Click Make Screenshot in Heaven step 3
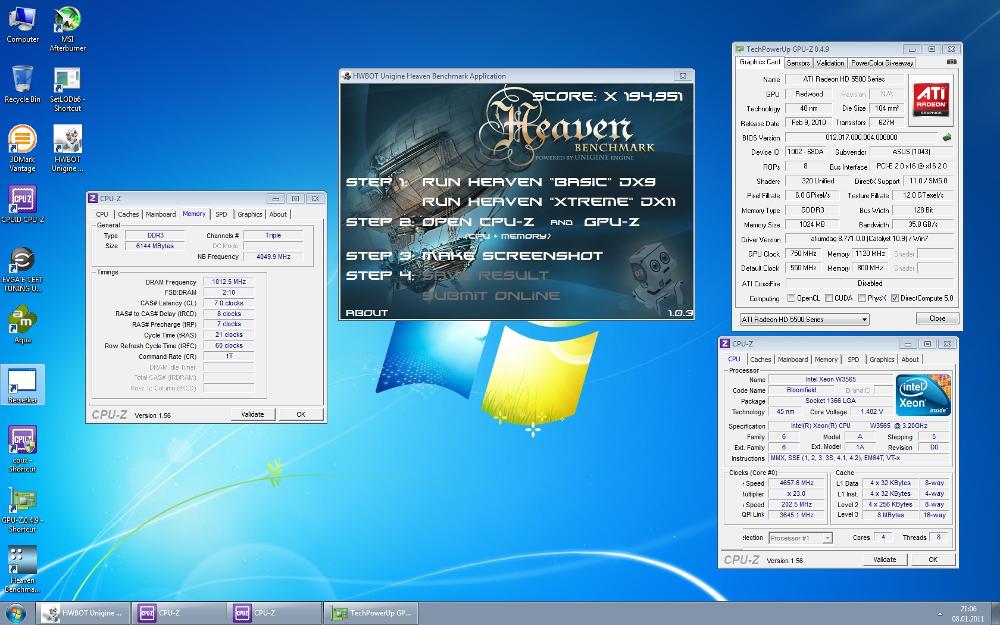This screenshot has height=625, width=1000. point(513,256)
